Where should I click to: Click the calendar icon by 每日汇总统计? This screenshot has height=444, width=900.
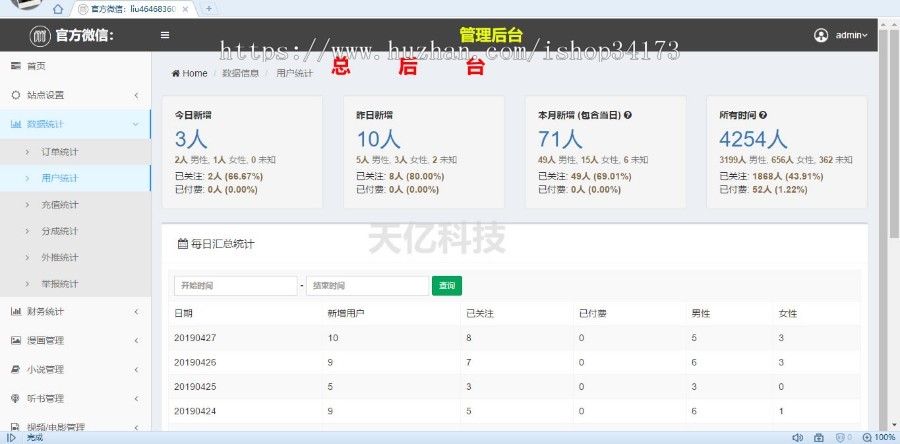click(x=183, y=244)
